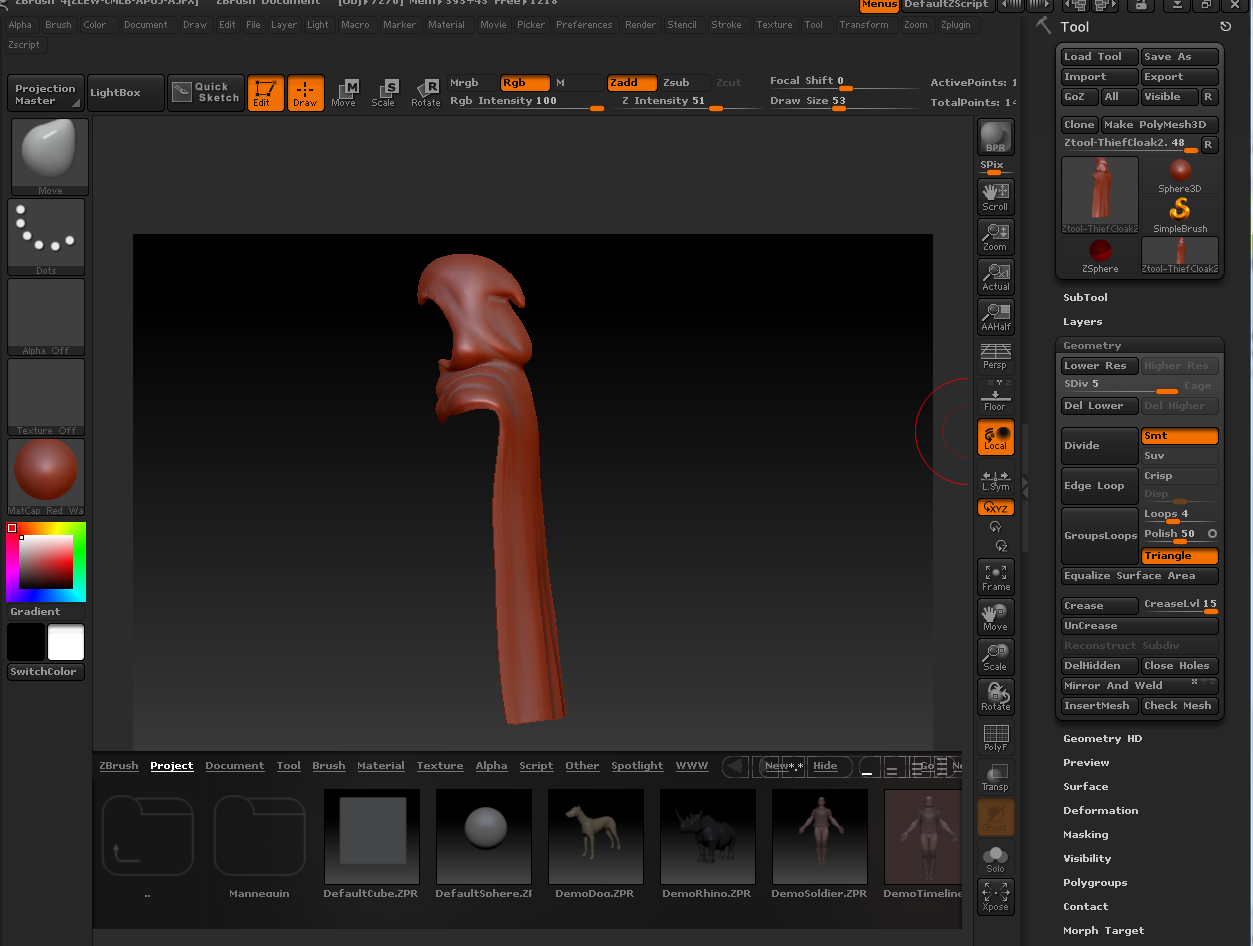Toggle Local transformations
Viewport: 1253px width, 946px height.
(995, 437)
